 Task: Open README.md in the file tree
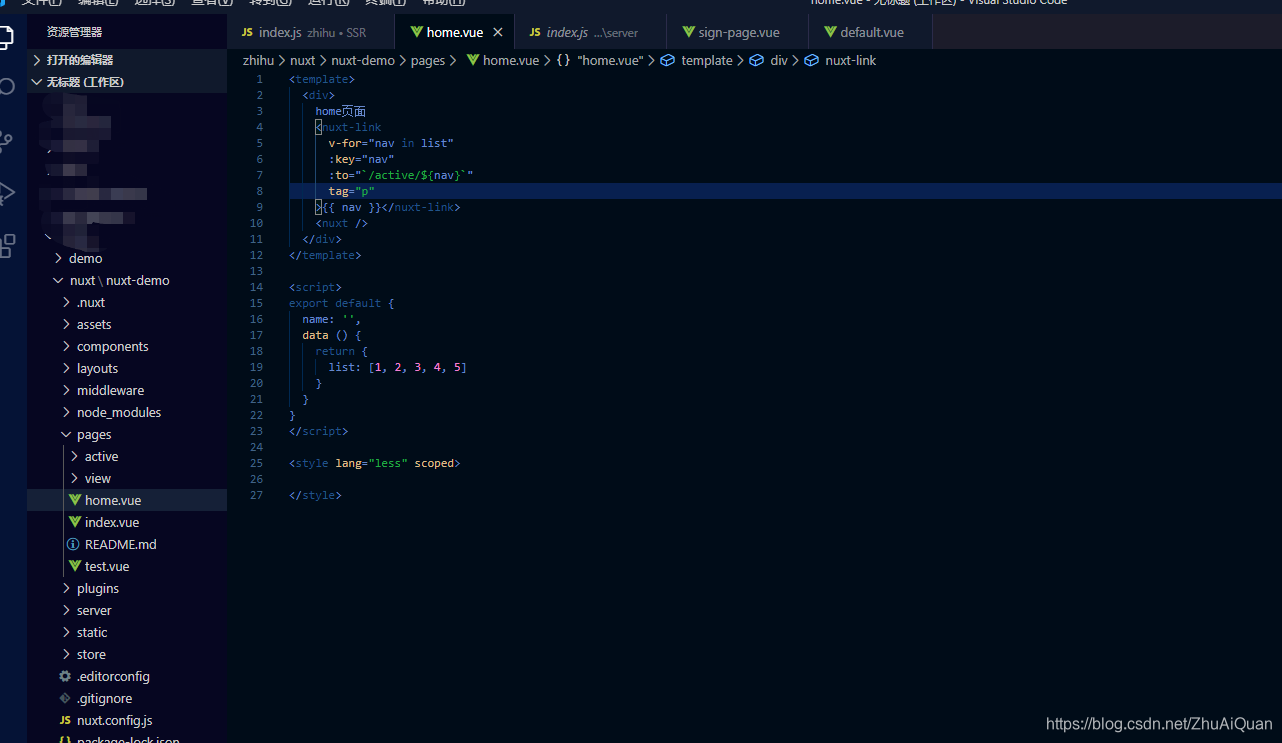127,544
